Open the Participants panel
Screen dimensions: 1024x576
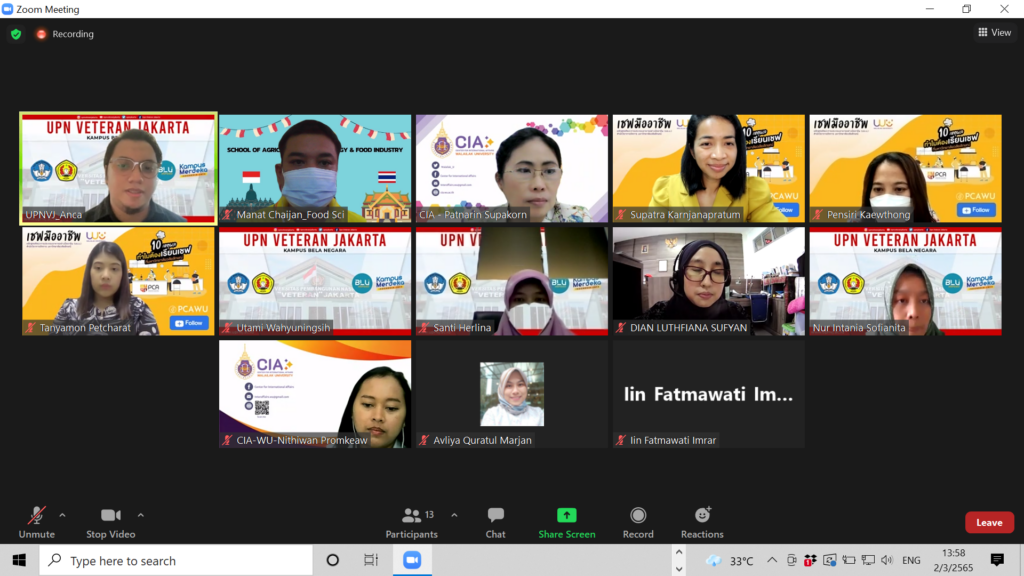coord(412,521)
